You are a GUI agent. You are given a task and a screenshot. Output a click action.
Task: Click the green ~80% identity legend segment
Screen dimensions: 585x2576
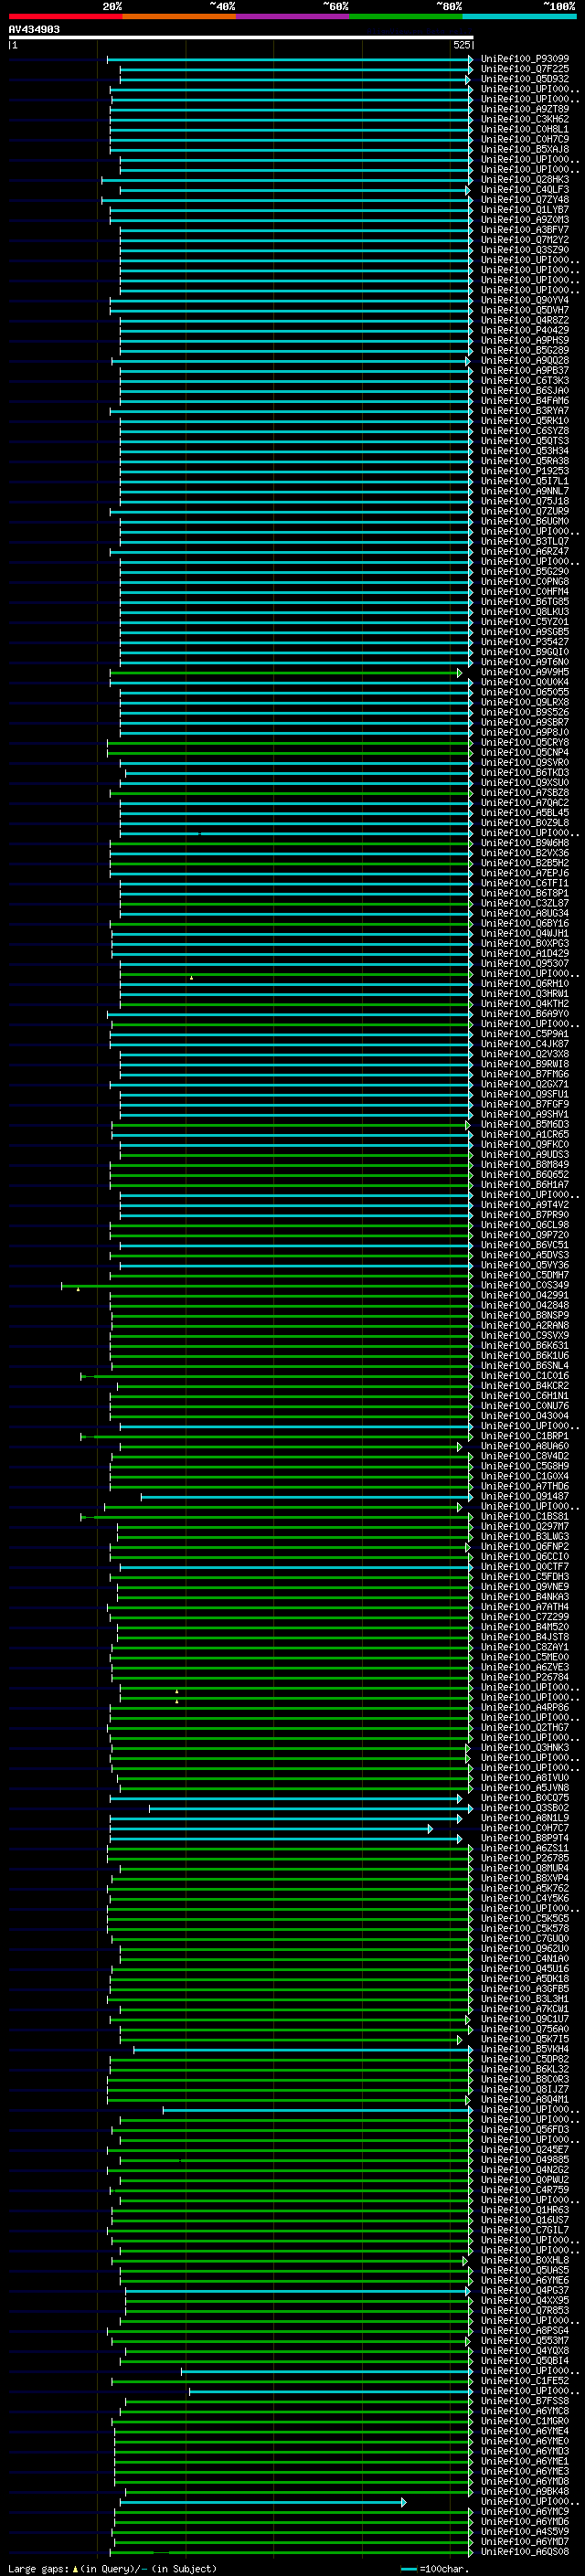pyautogui.click(x=406, y=16)
